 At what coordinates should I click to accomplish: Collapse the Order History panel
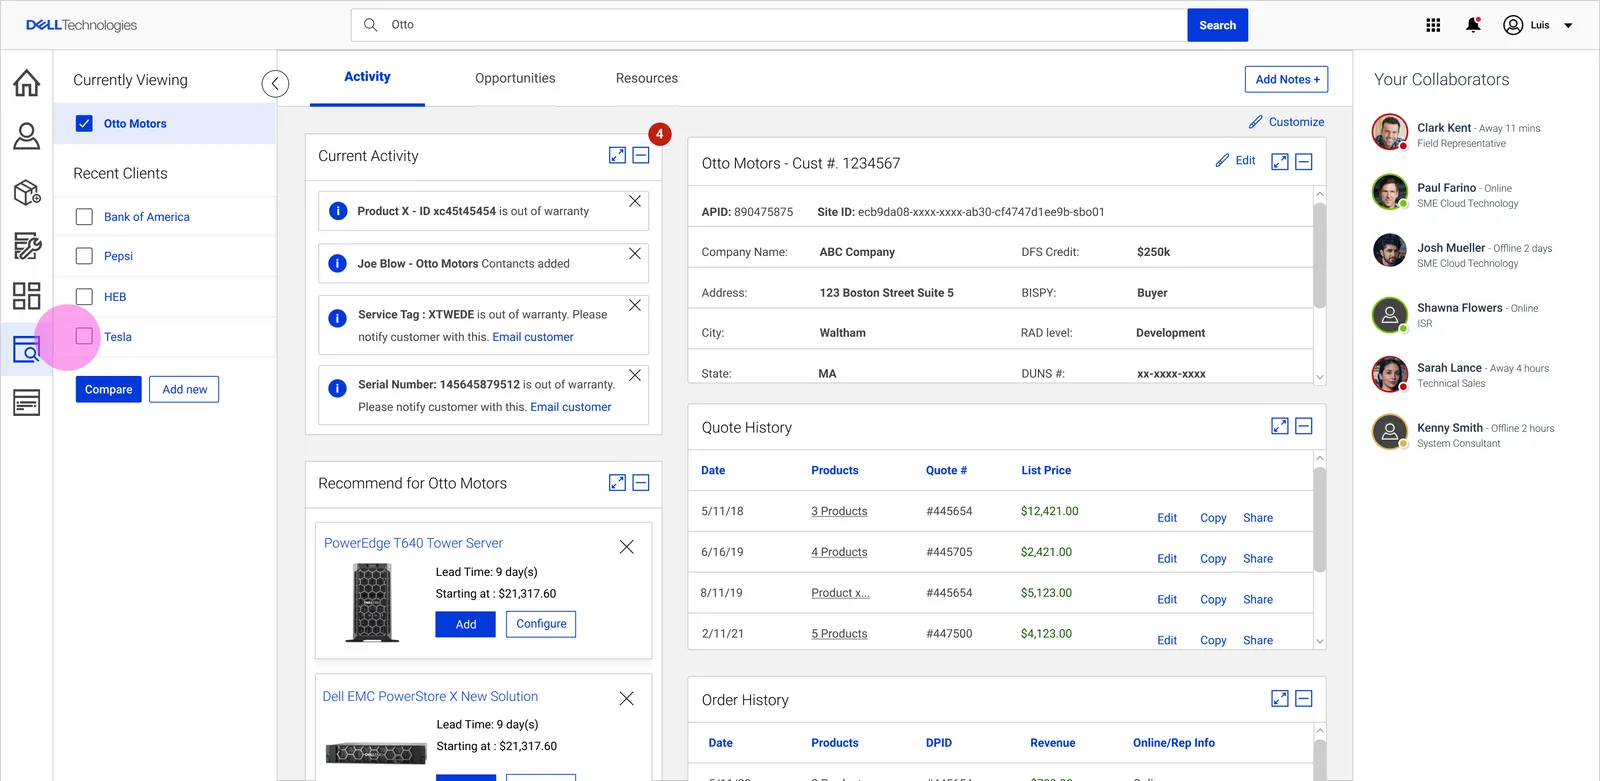[1304, 699]
